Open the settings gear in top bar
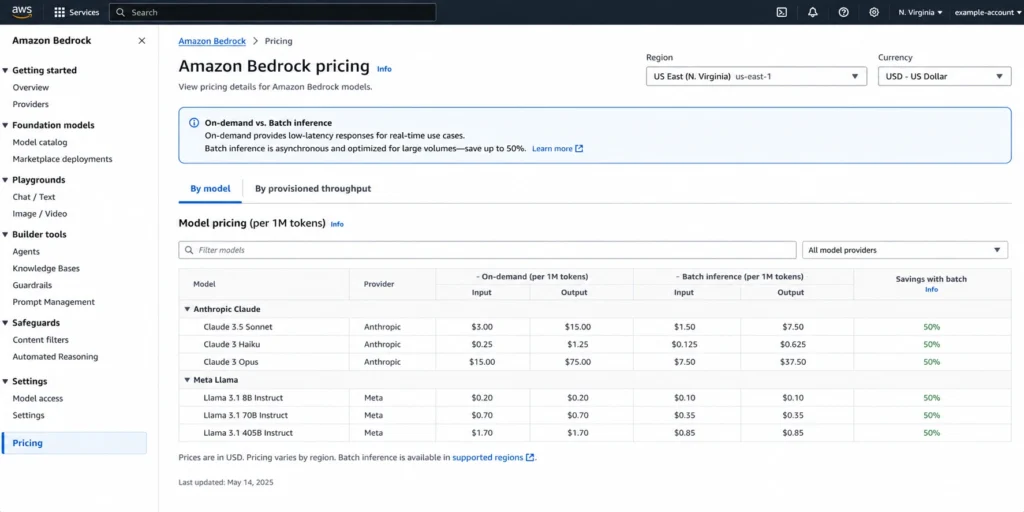The width and height of the screenshot is (1024, 512). tap(874, 12)
